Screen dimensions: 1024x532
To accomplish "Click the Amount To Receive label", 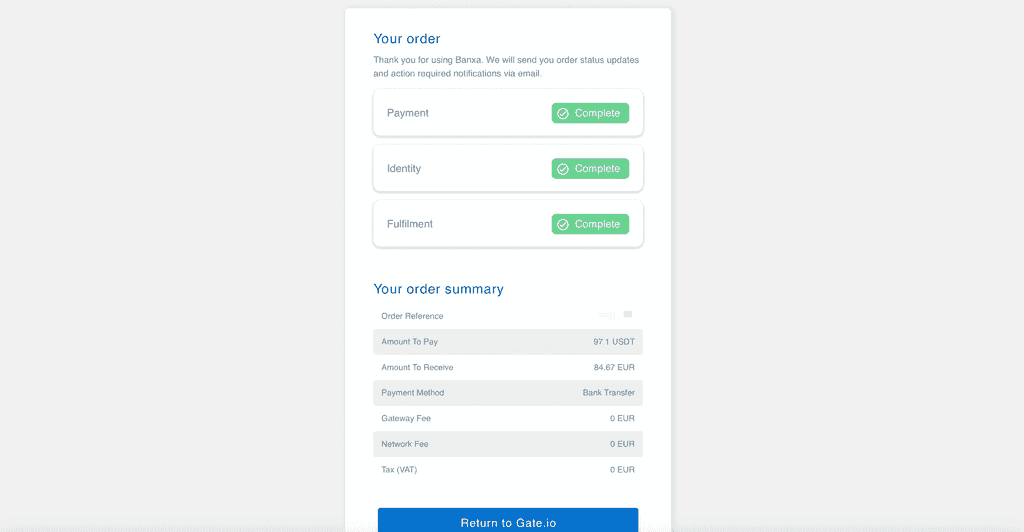I will 417,367.
